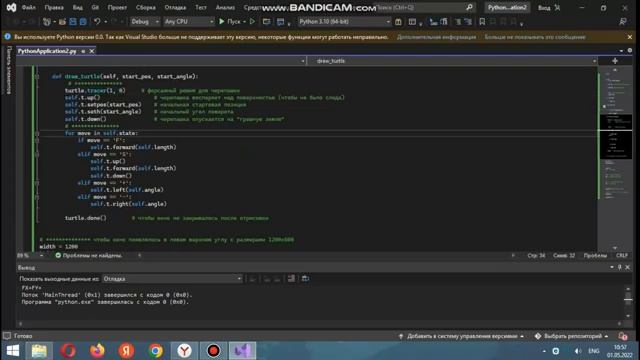Expand the arrow next to Пуск
The height and width of the screenshot is (360, 640).
244,22
